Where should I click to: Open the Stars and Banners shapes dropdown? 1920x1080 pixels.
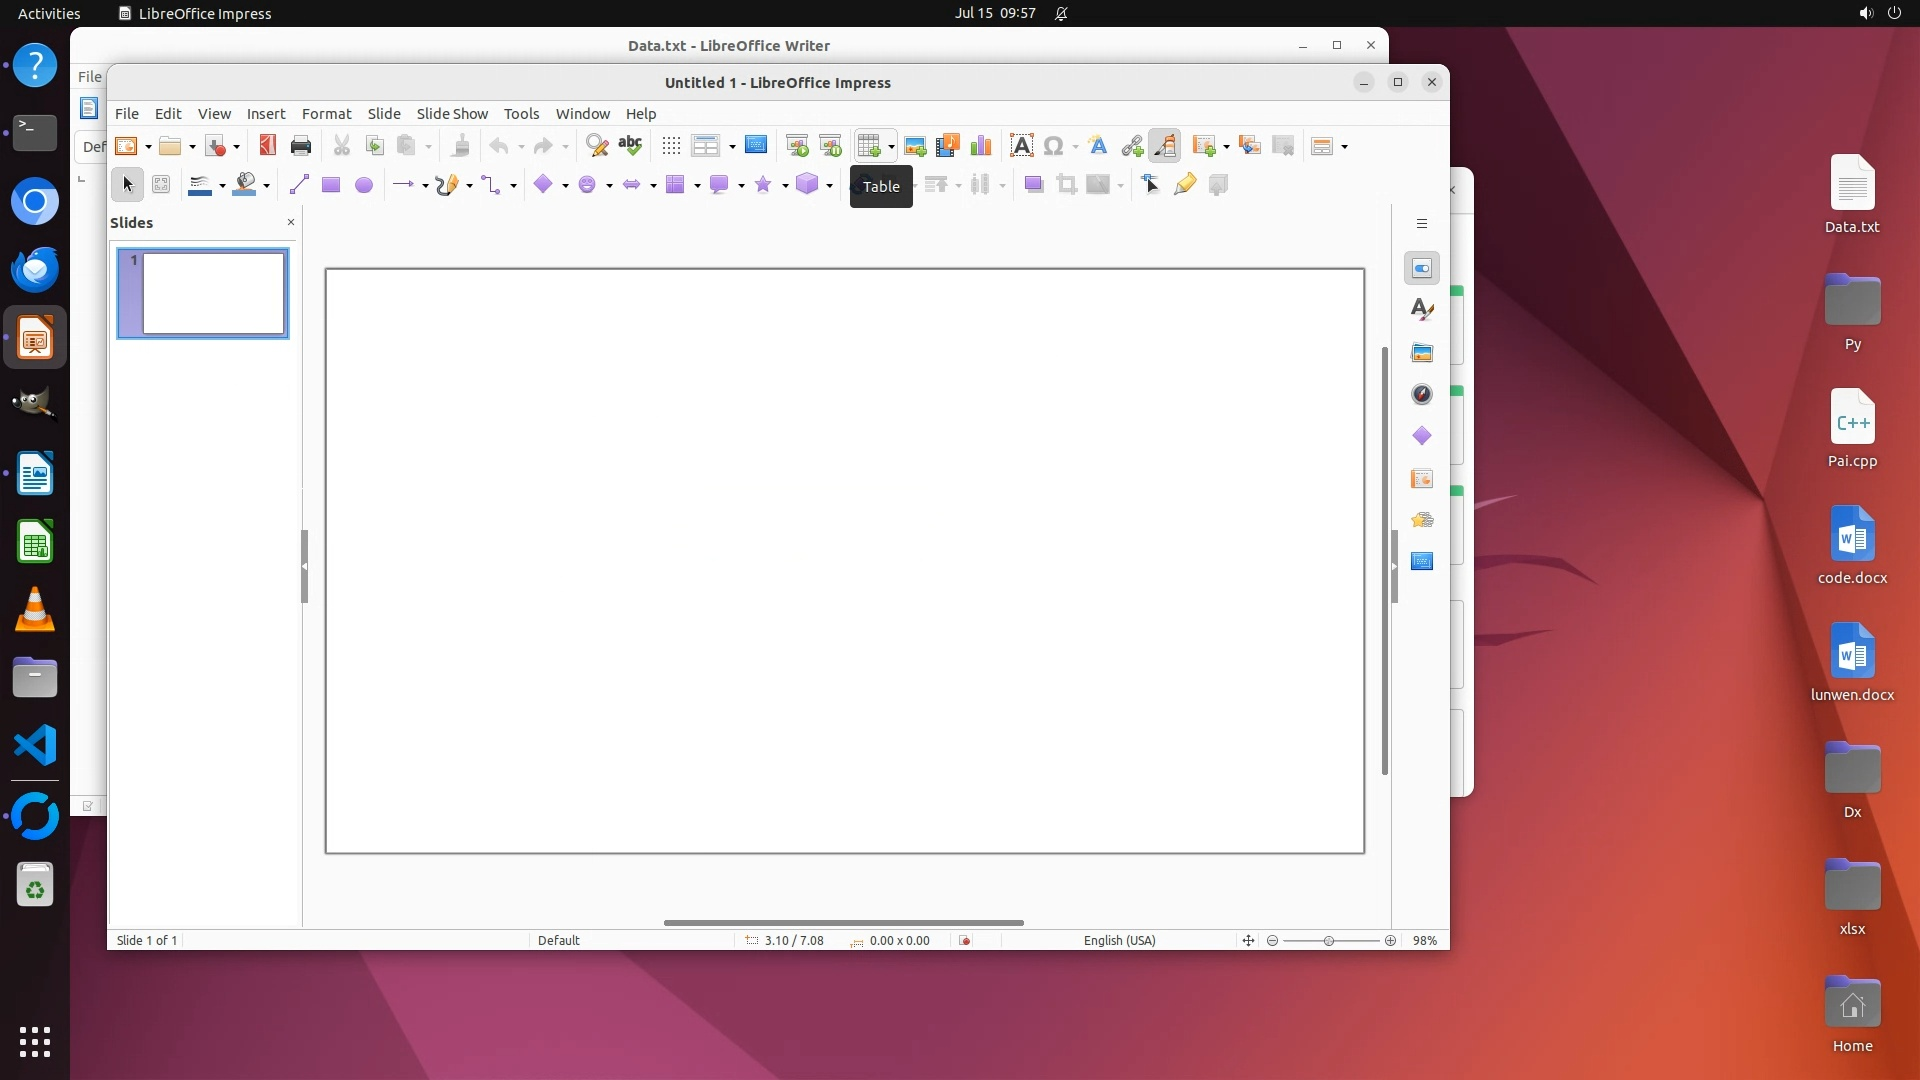click(786, 185)
